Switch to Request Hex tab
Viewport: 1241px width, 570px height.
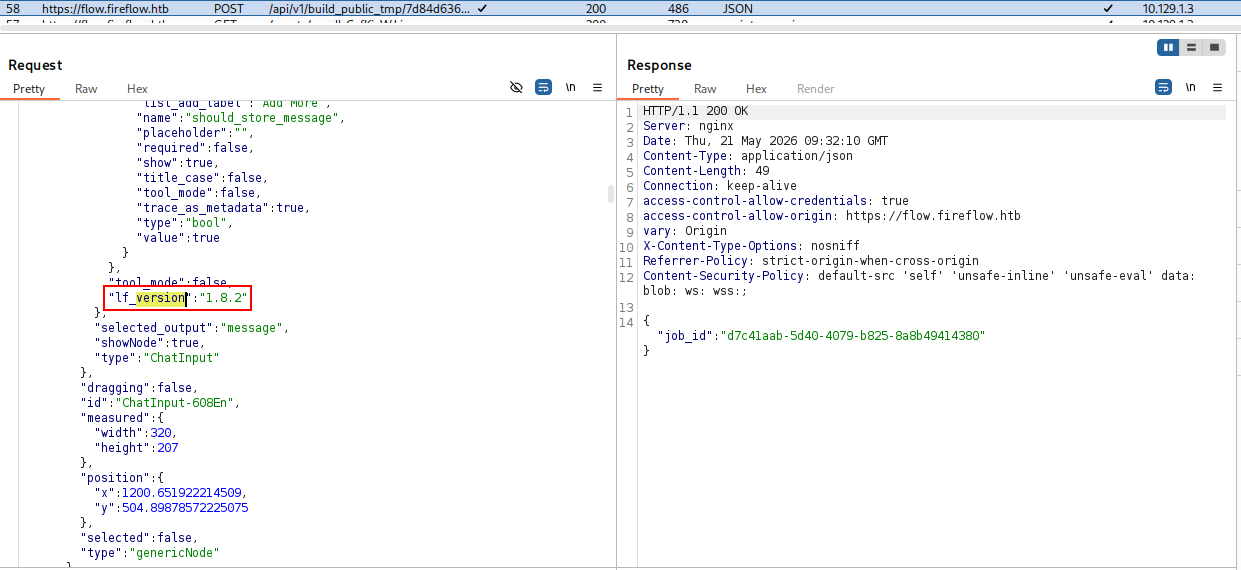tap(137, 89)
